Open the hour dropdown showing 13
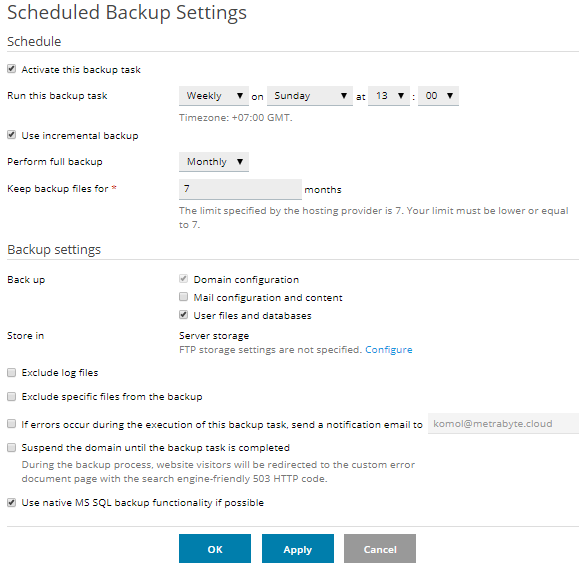The height and width of the screenshot is (571, 579). click(389, 96)
